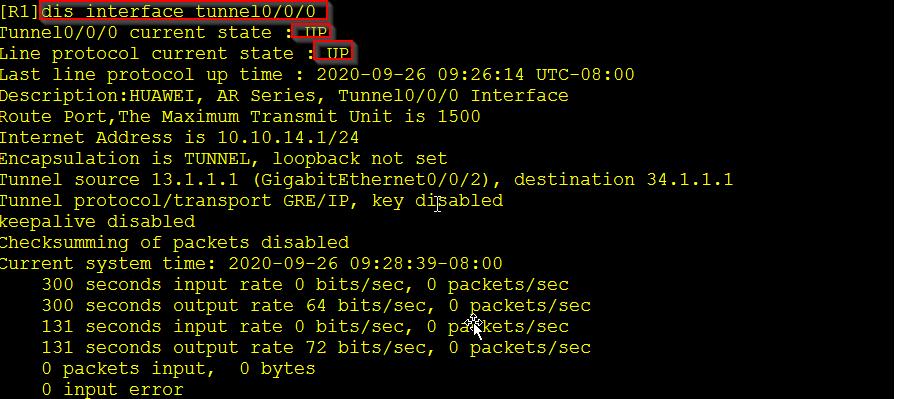Click the current system time 09:28:39-08:00
Viewport: 906px width, 399px height.
(x=426, y=264)
